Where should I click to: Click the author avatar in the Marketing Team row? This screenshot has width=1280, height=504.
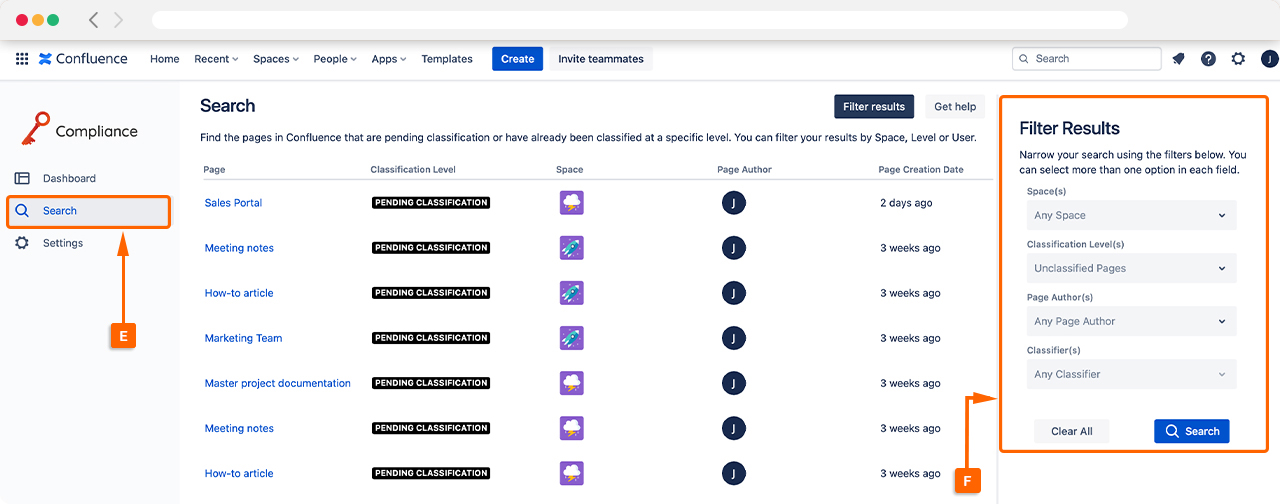(733, 338)
